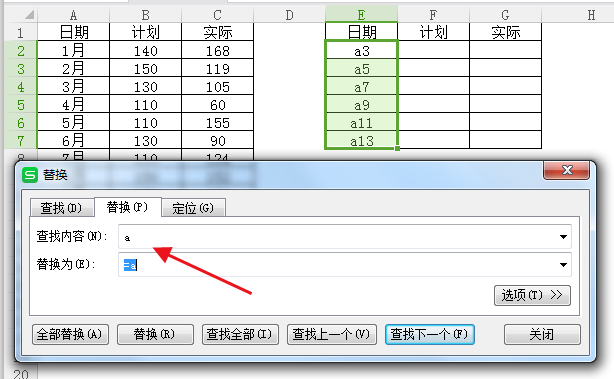Open the 定位(G) tab

pos(193,208)
